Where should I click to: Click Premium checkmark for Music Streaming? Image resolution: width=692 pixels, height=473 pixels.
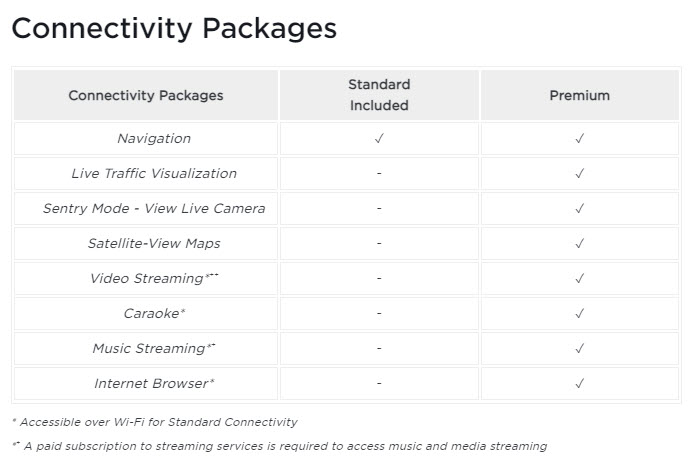tap(579, 348)
